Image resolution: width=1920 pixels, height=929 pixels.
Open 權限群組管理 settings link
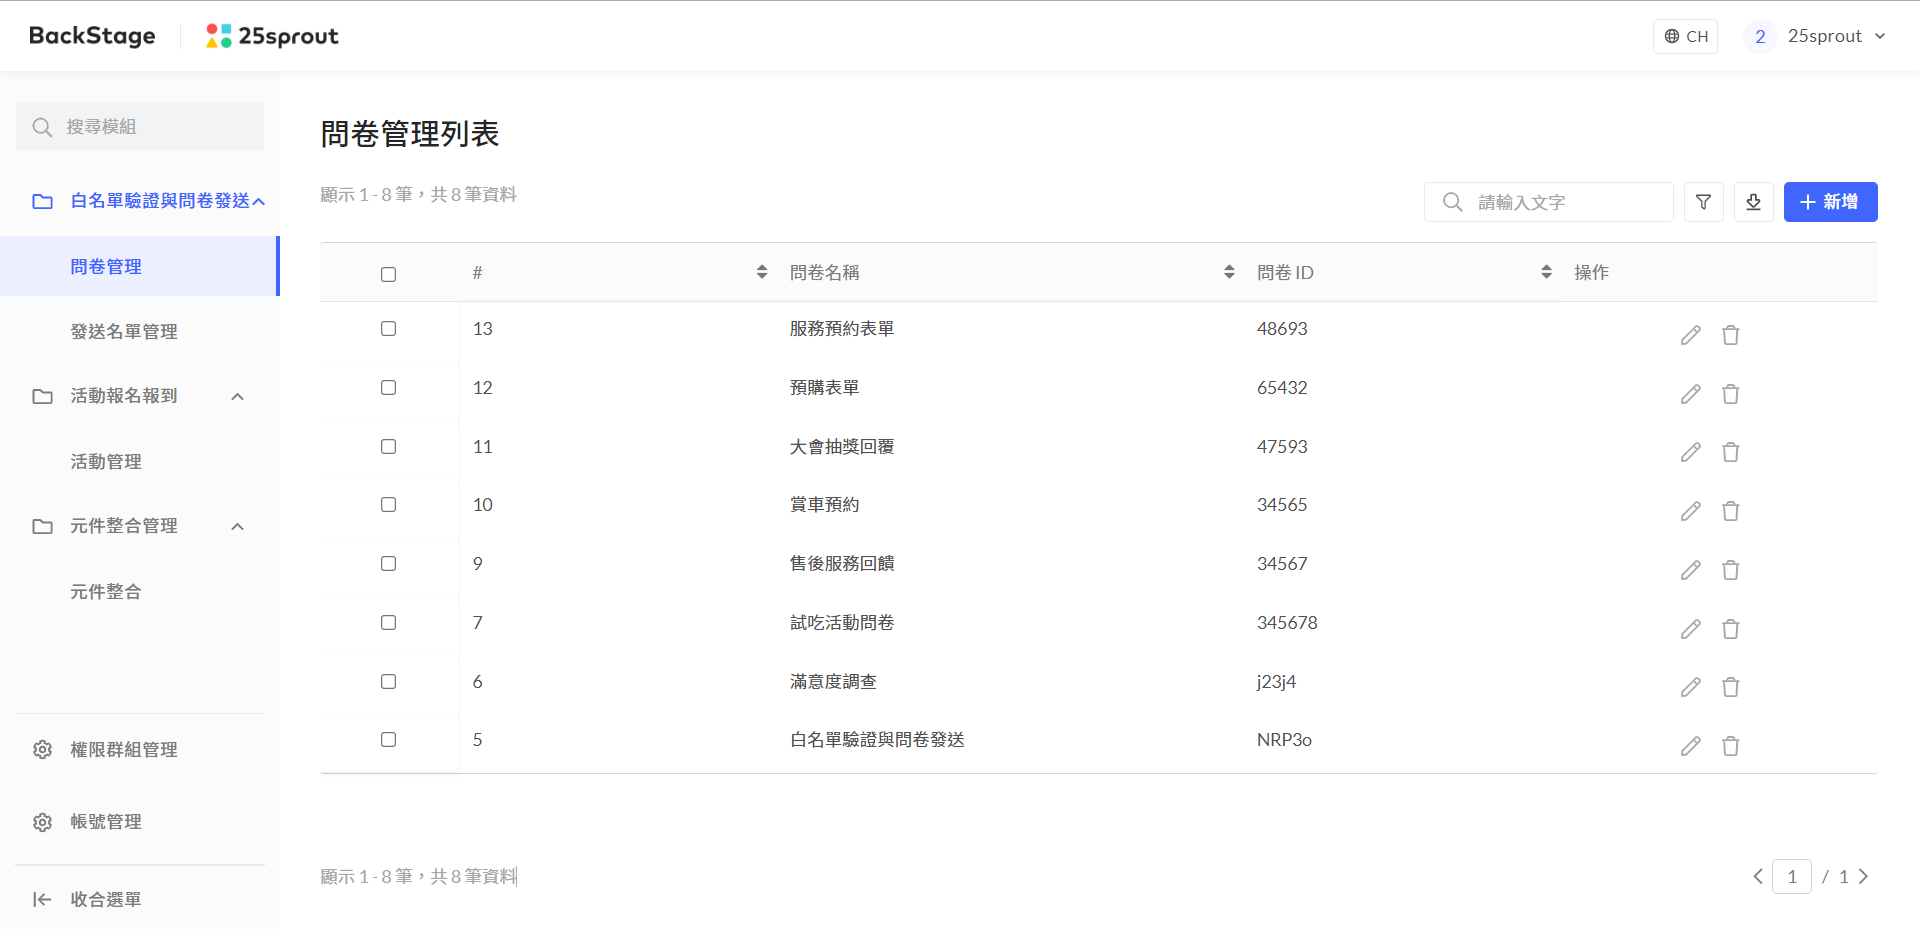coord(124,750)
